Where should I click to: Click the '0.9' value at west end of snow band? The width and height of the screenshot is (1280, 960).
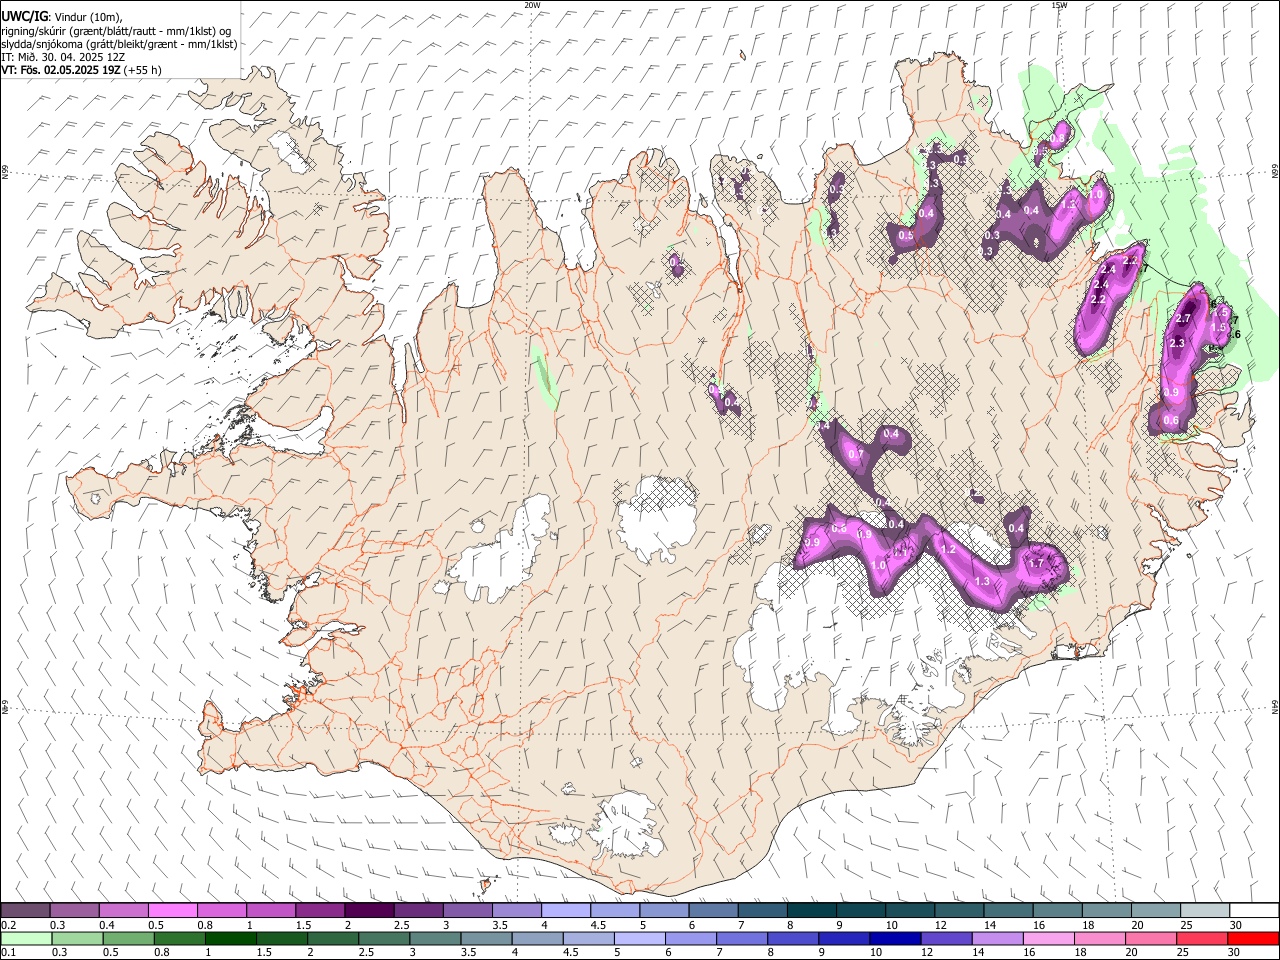click(812, 542)
